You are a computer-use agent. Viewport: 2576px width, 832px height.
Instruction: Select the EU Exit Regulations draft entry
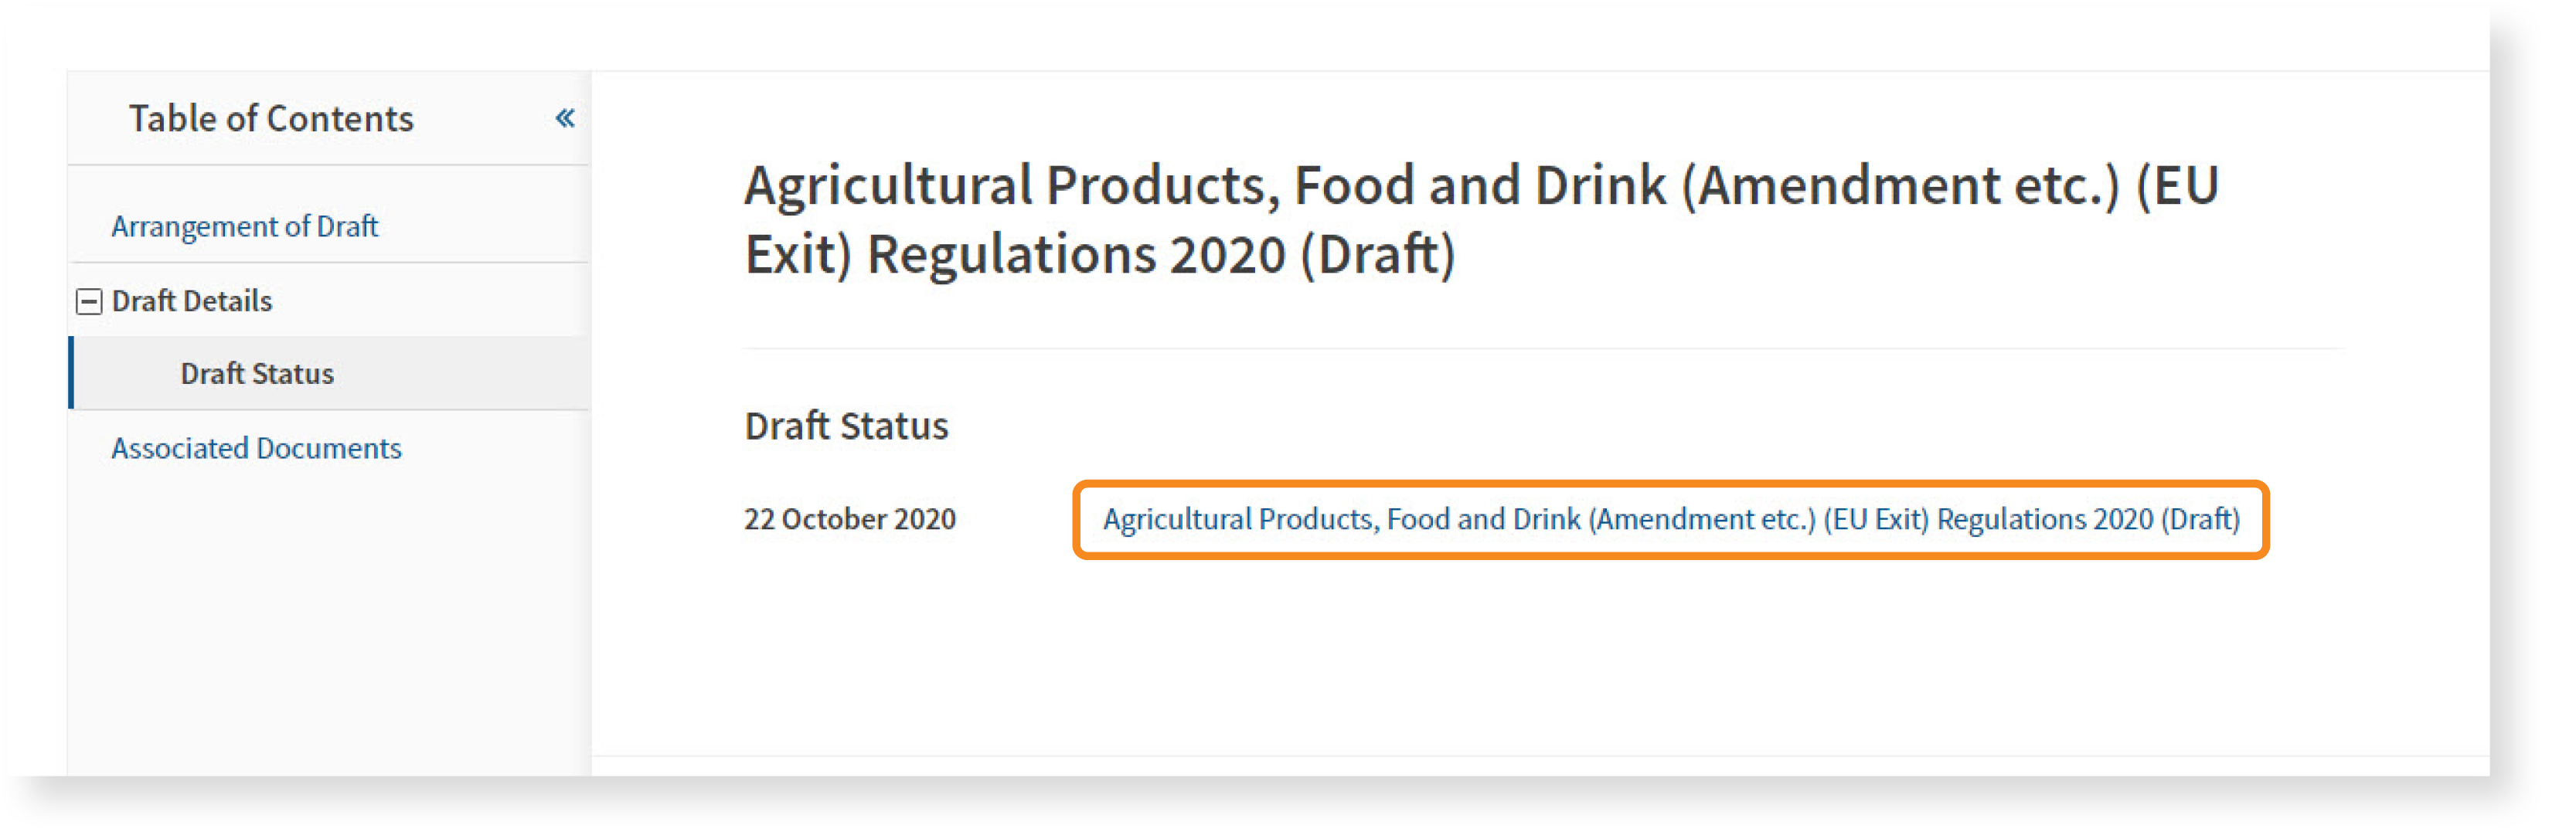1670,520
